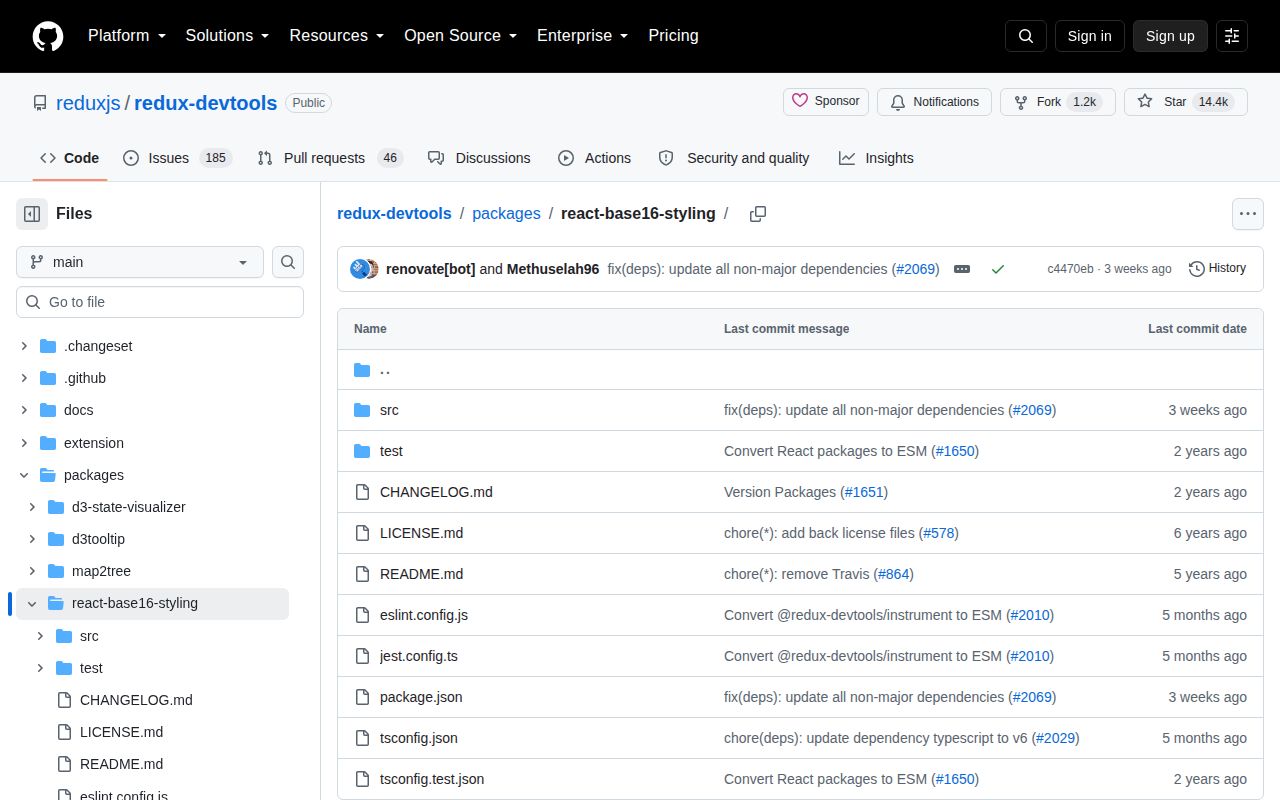Open LICENSE.md in the sidebar tree

point(121,732)
